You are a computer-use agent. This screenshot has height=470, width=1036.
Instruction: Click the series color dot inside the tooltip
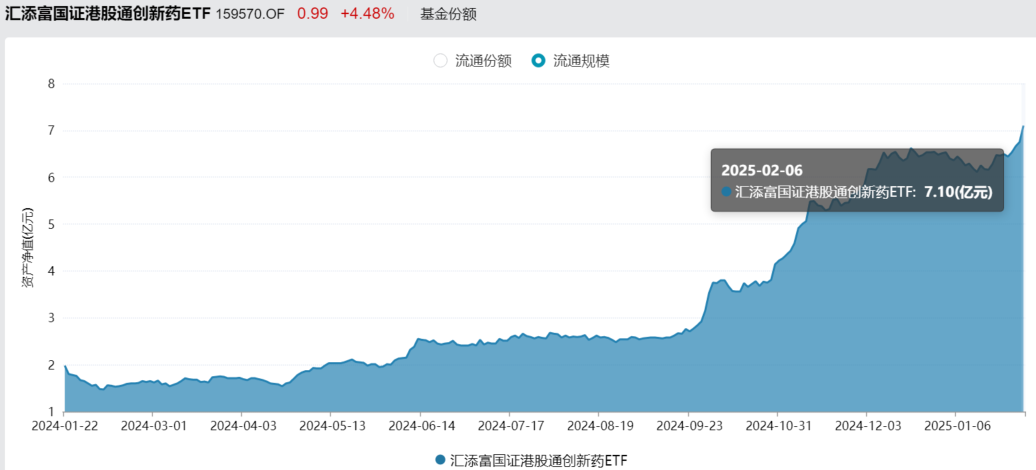727,192
